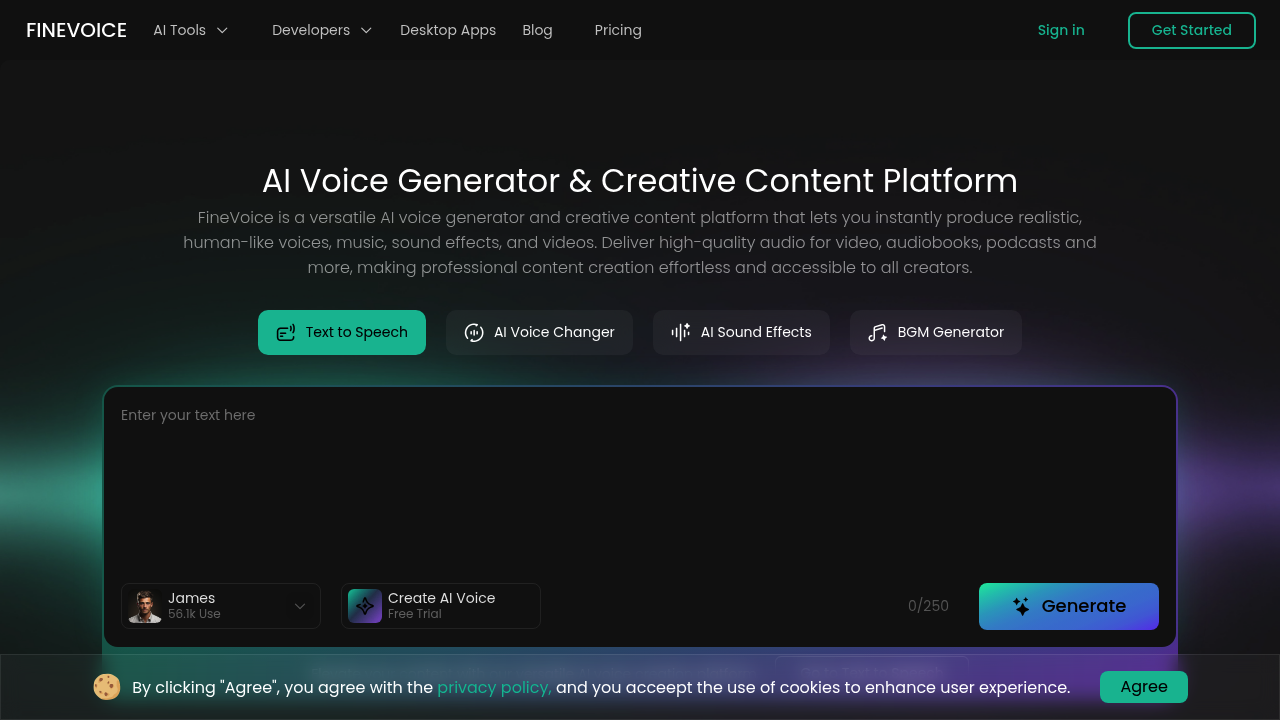Agree to the cookie policy

(1143, 687)
